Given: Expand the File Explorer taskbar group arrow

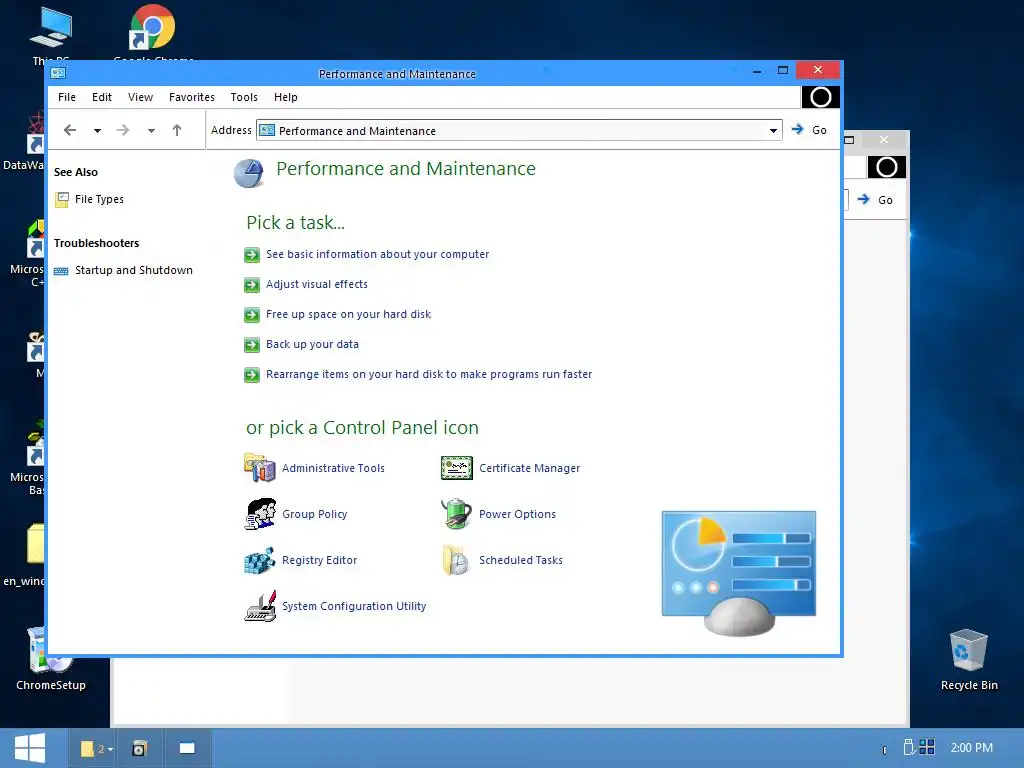Looking at the screenshot, I should pyautogui.click(x=111, y=749).
